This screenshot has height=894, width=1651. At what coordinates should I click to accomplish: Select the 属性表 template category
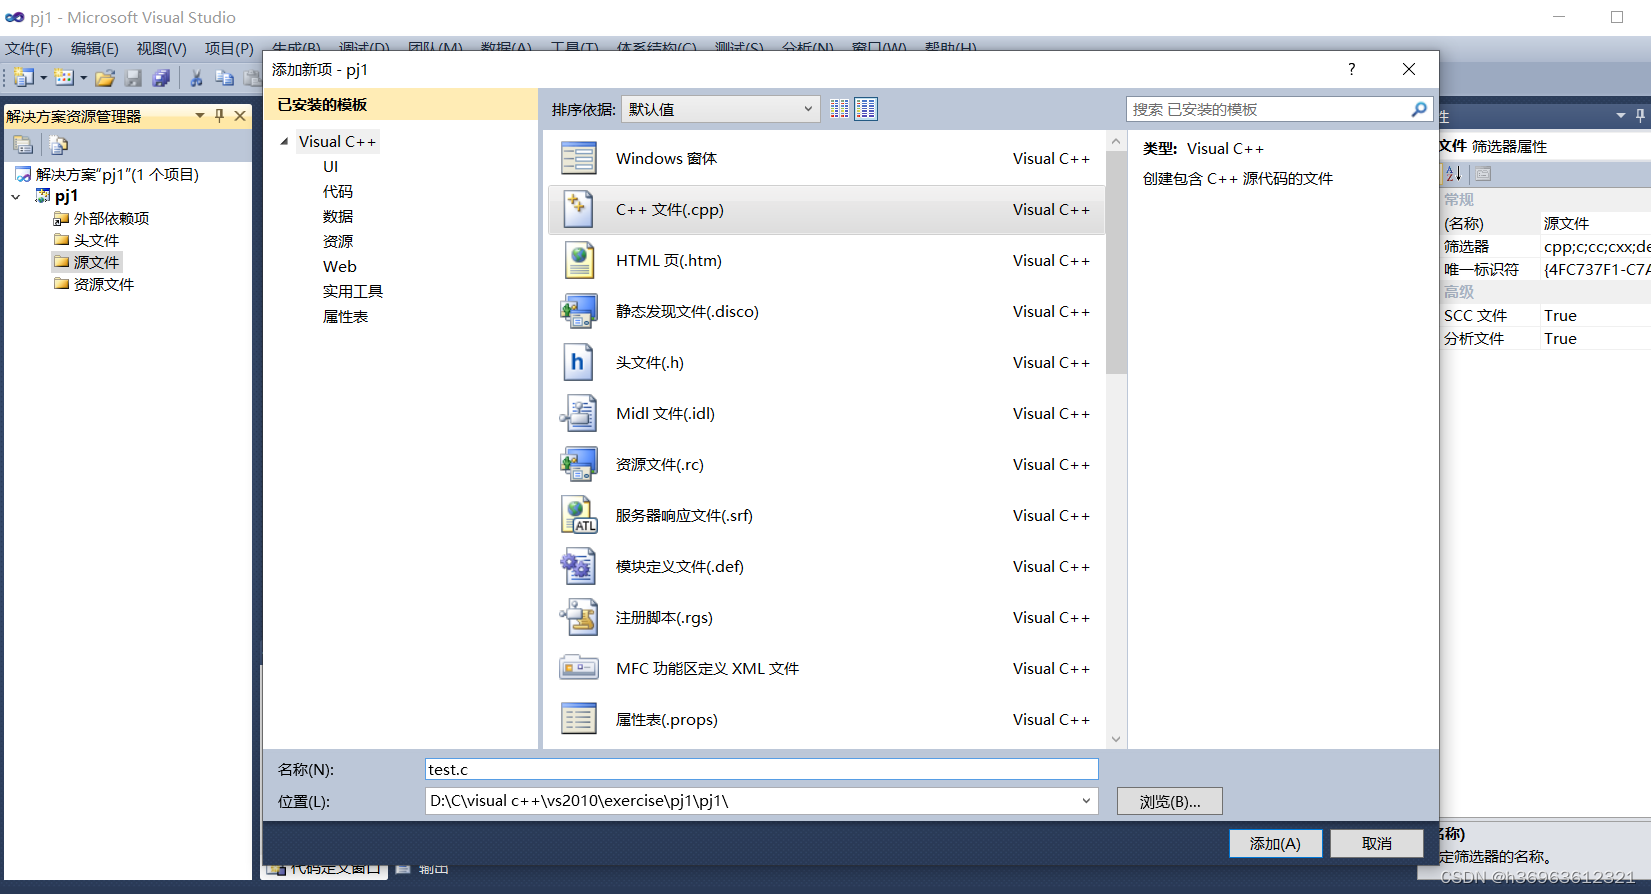pyautogui.click(x=346, y=316)
